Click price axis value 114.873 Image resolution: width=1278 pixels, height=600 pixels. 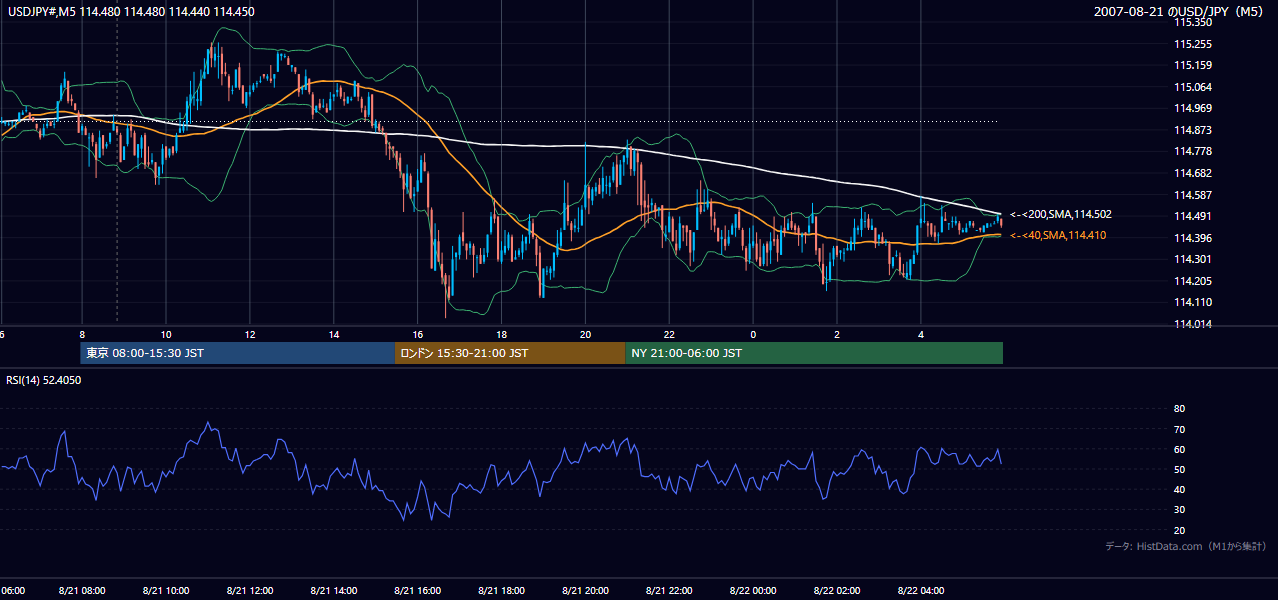pos(1193,130)
